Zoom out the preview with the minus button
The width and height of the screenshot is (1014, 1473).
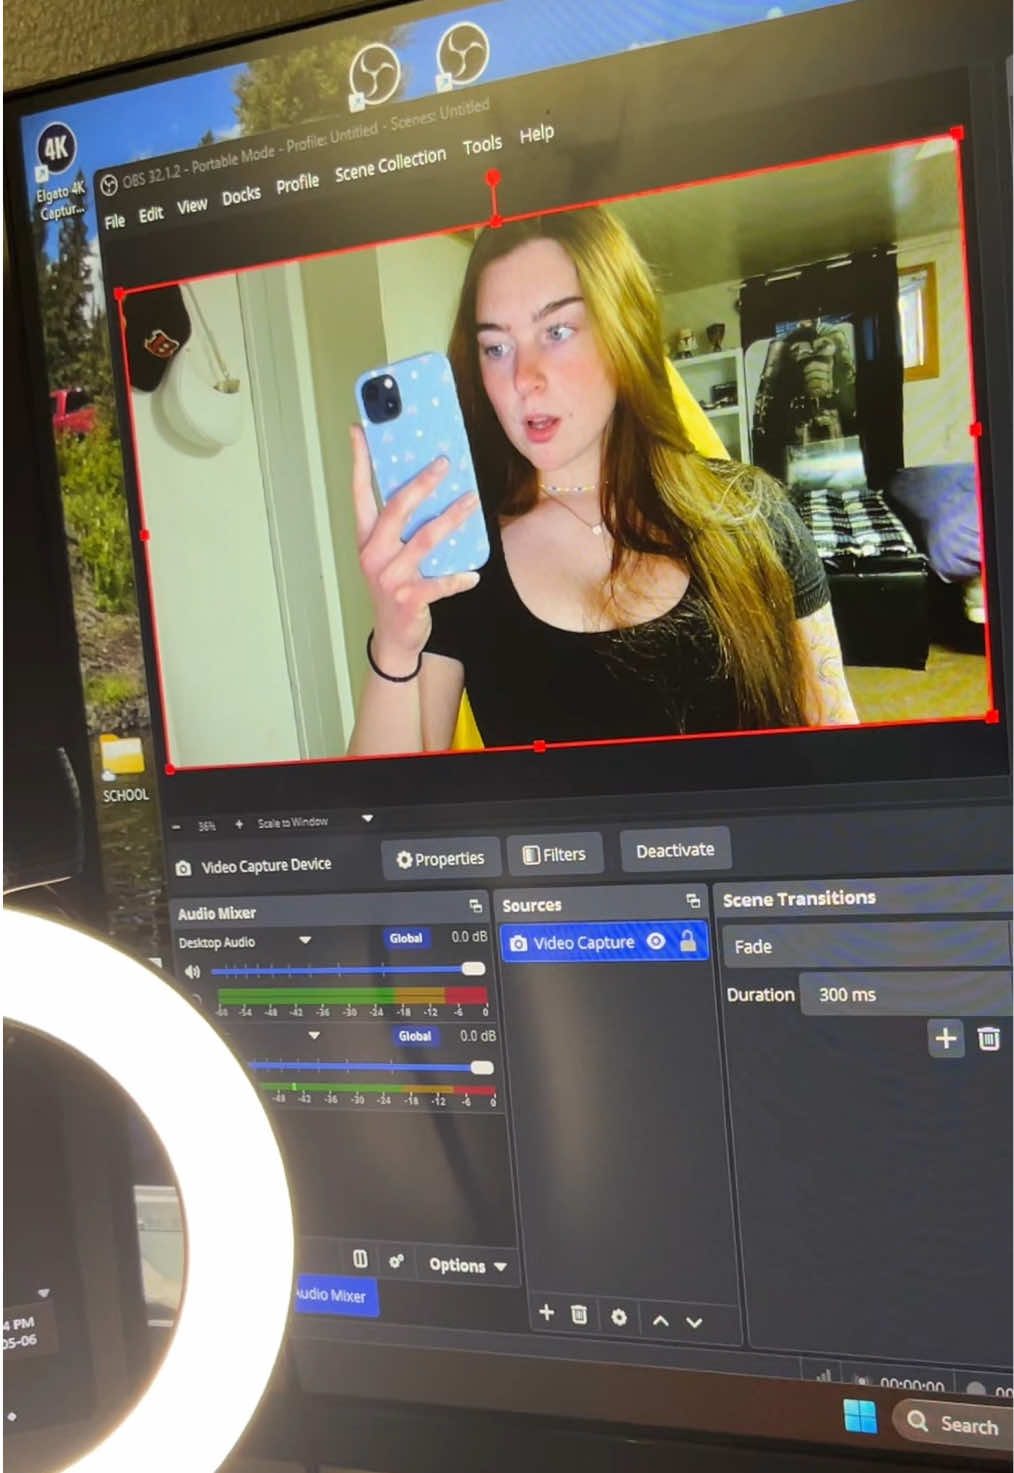(x=177, y=827)
